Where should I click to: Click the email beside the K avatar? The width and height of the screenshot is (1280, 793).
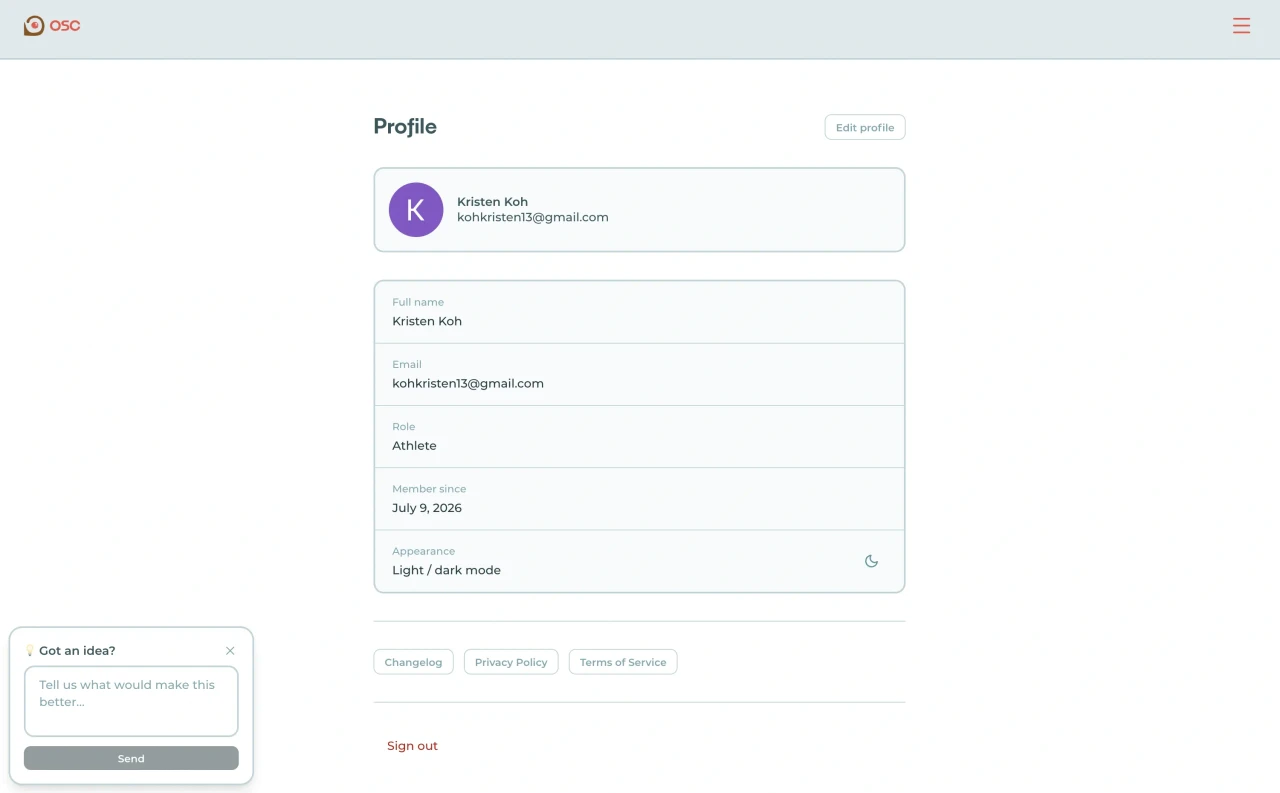point(533,217)
